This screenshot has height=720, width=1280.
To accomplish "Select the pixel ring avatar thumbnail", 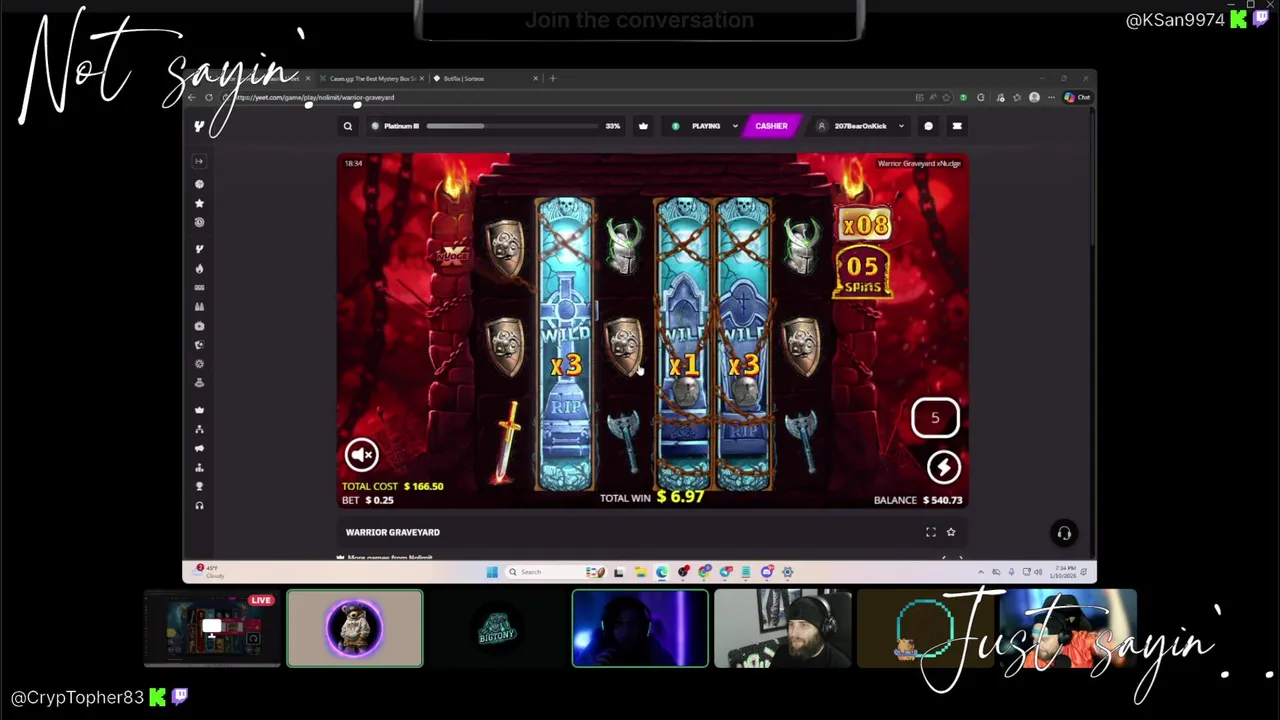I will (x=925, y=628).
